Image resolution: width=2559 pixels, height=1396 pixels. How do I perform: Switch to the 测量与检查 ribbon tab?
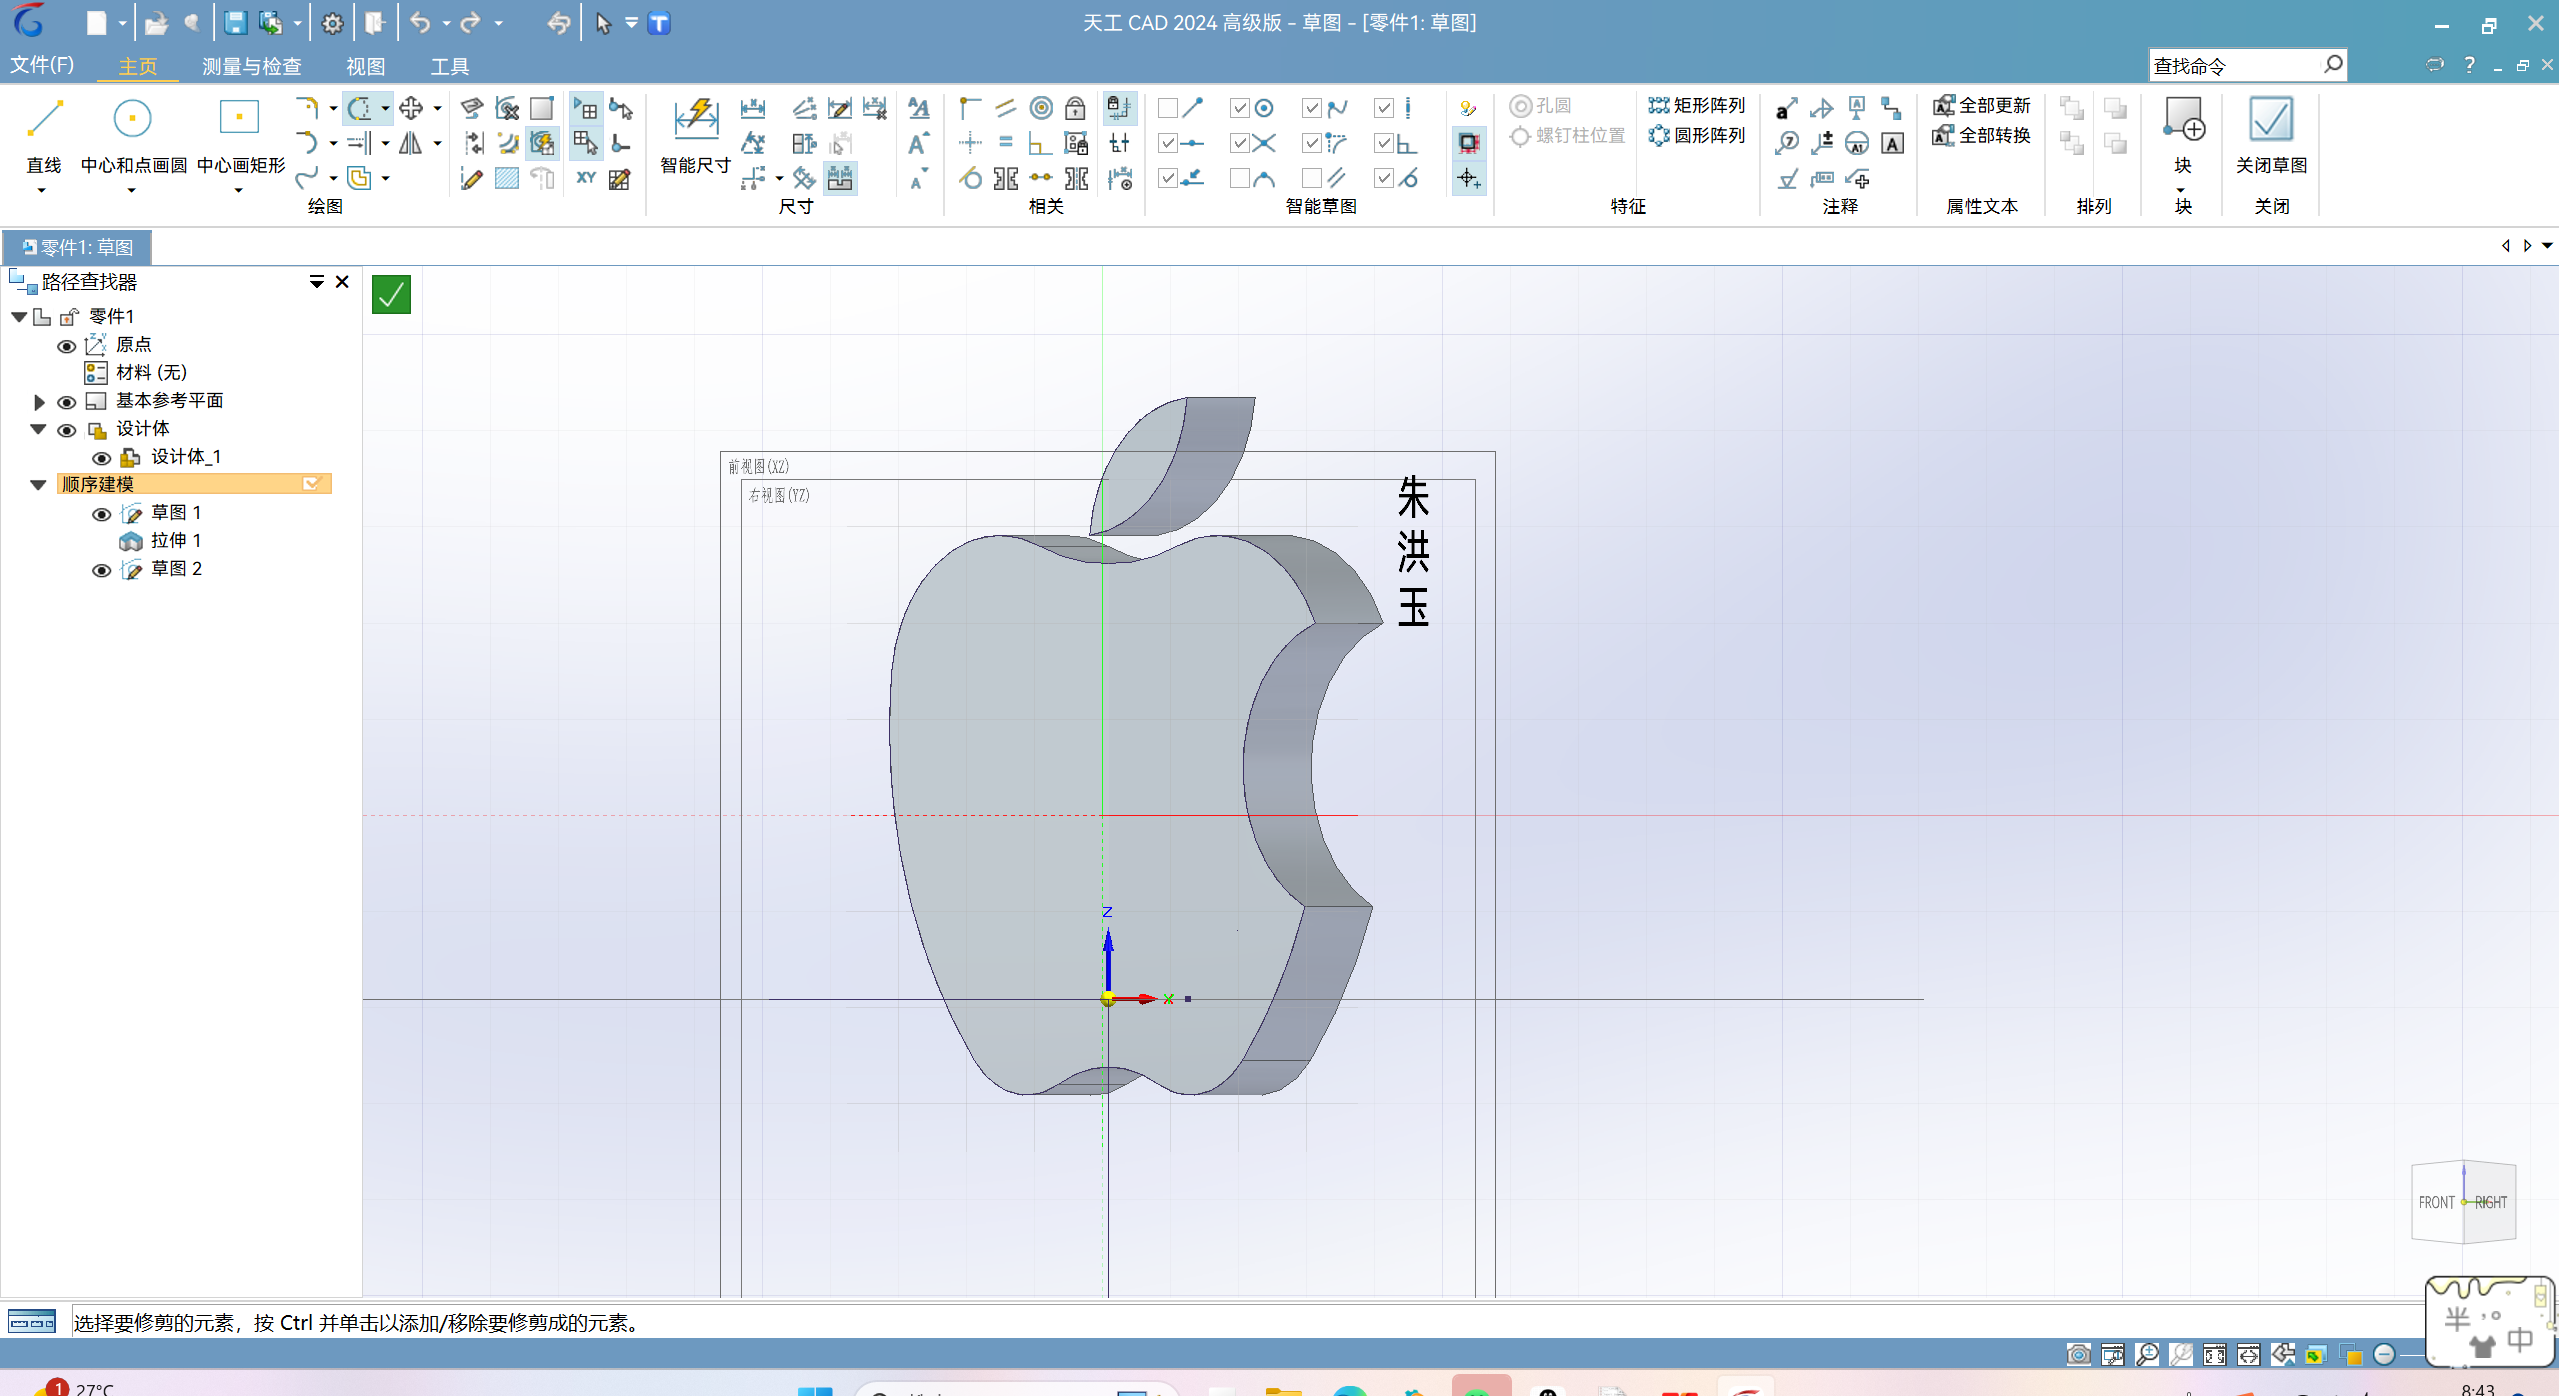coord(251,66)
